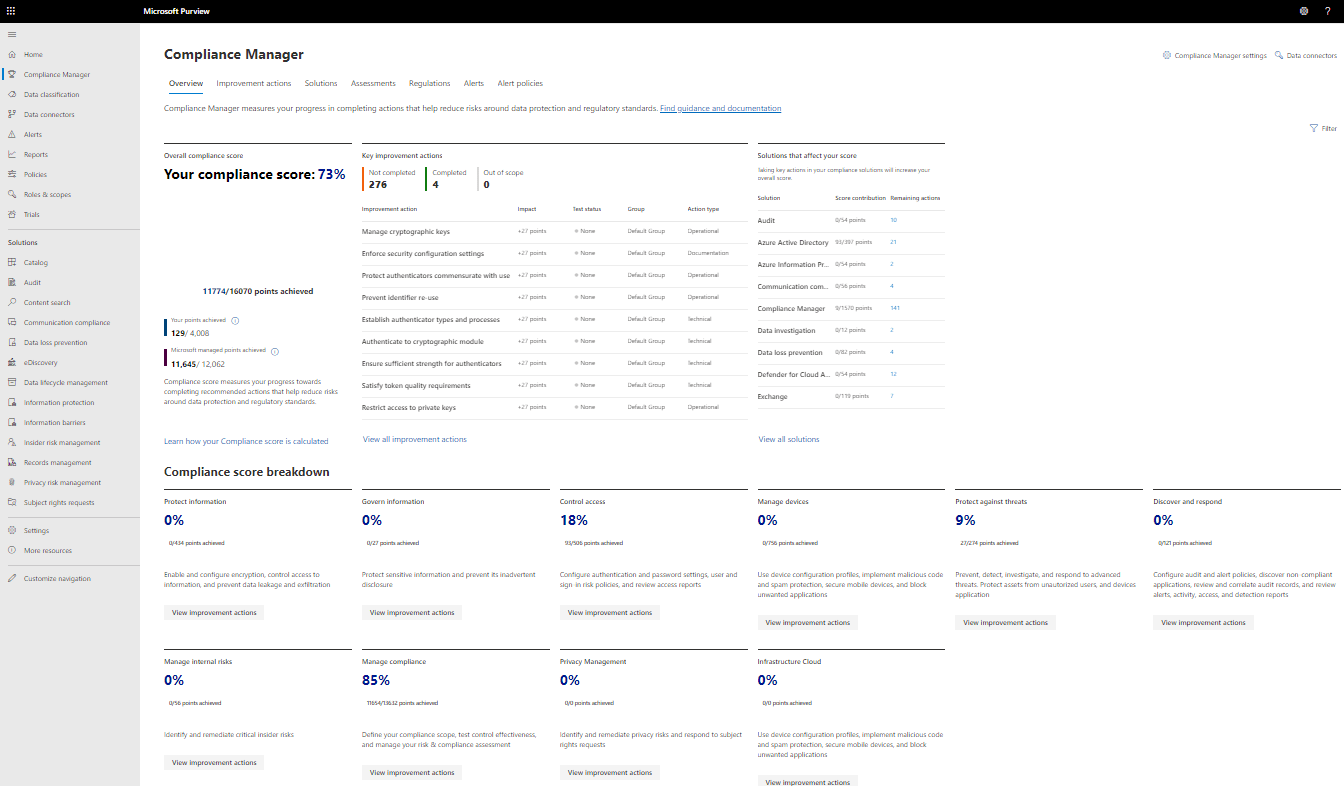Viewport: 1344px width, 786px height.
Task: Open Compliance Manager settings gear
Action: 1167,56
